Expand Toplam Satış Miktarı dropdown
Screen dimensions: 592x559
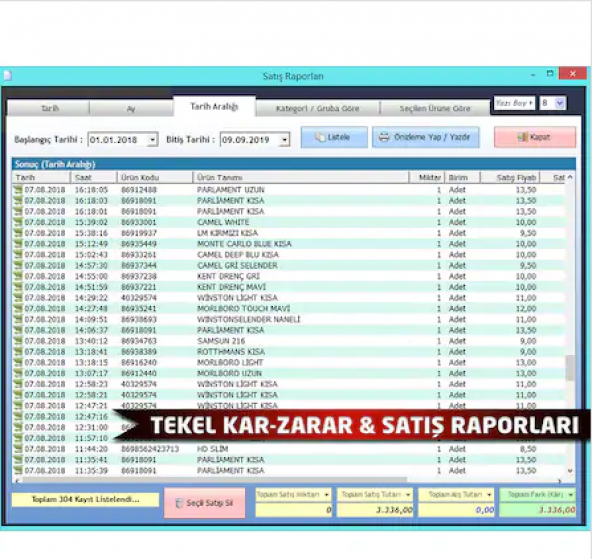[327, 494]
